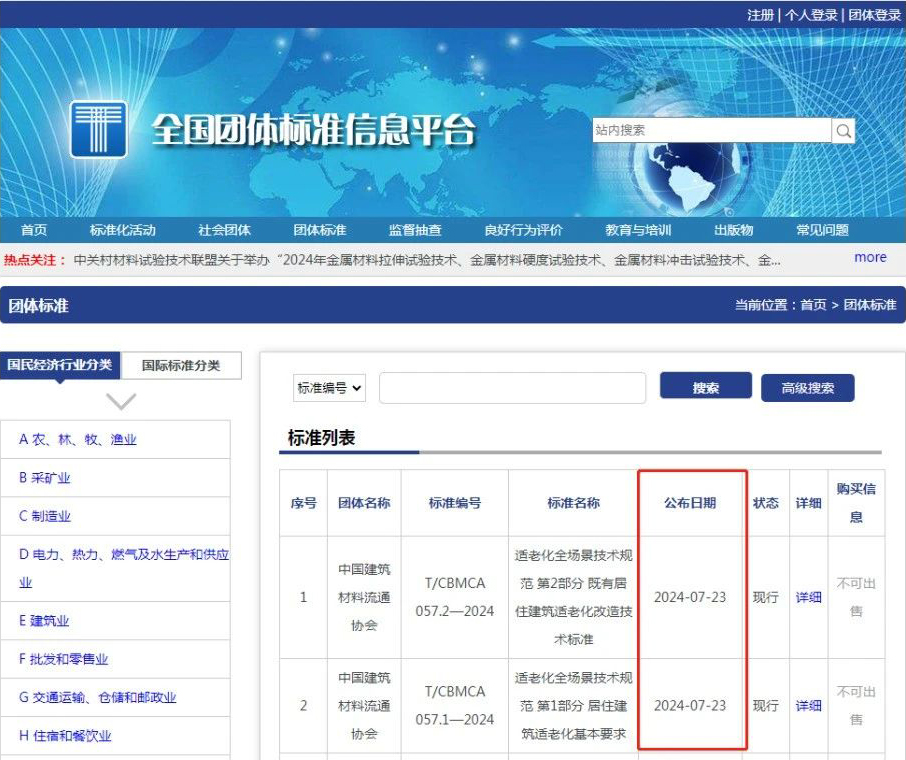
Task: Click 中国建筑材料流通协会 in row 1
Action: (364, 597)
